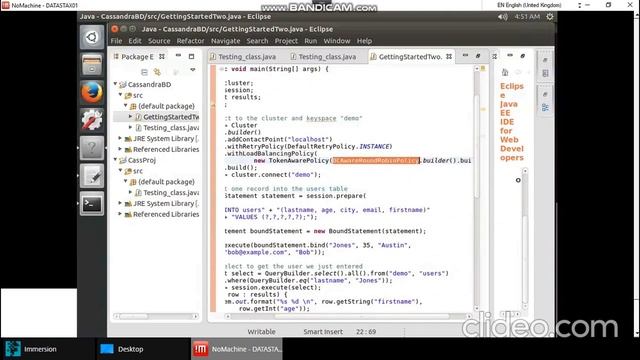Open the Run menu

311,41
